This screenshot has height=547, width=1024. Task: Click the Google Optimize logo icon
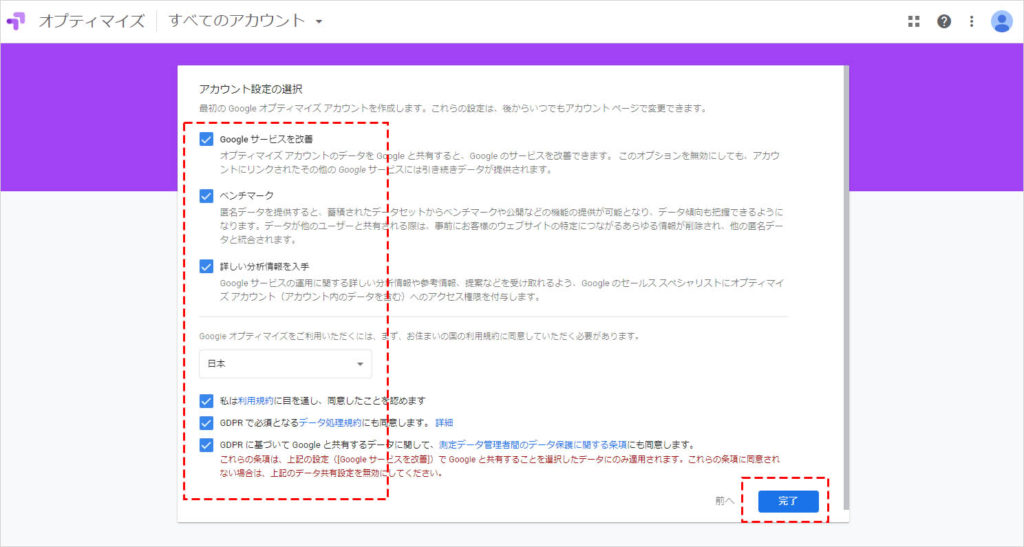(x=17, y=21)
